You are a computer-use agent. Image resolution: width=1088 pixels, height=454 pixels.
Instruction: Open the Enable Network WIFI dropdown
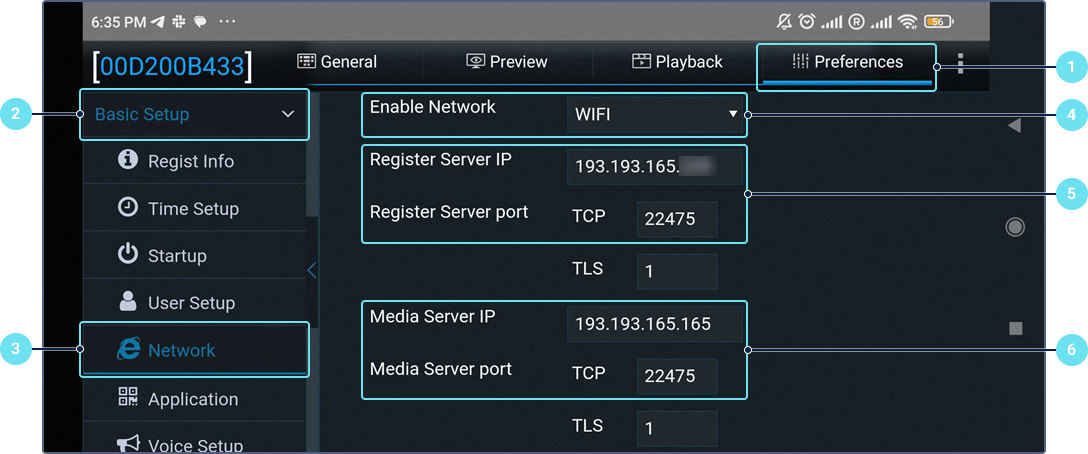[656, 114]
